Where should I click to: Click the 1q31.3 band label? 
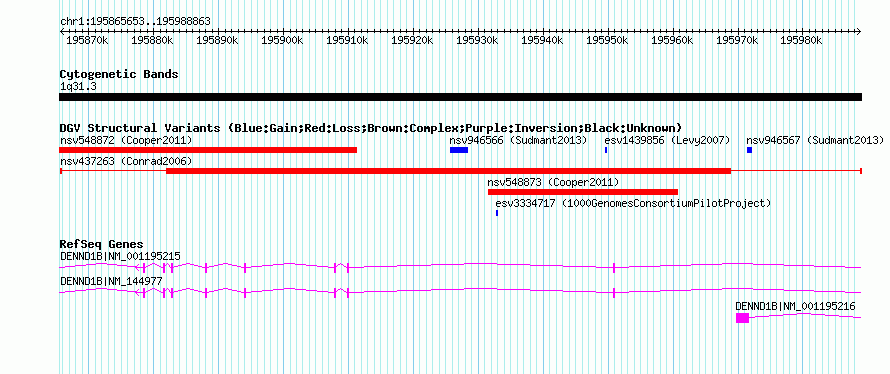click(78, 86)
